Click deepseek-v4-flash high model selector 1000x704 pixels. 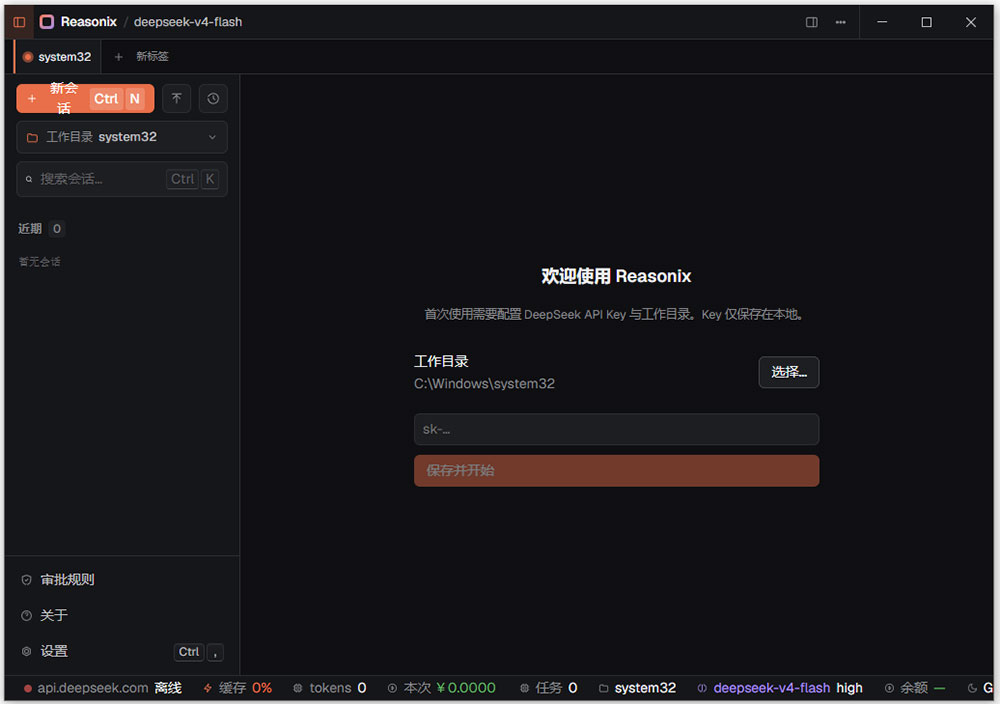click(780, 688)
